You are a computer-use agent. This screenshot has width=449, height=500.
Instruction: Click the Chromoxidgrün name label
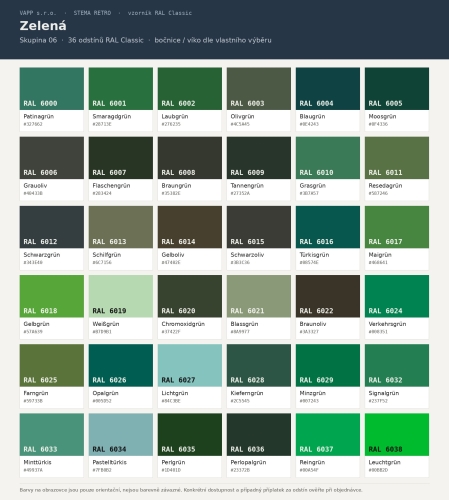[183, 324]
